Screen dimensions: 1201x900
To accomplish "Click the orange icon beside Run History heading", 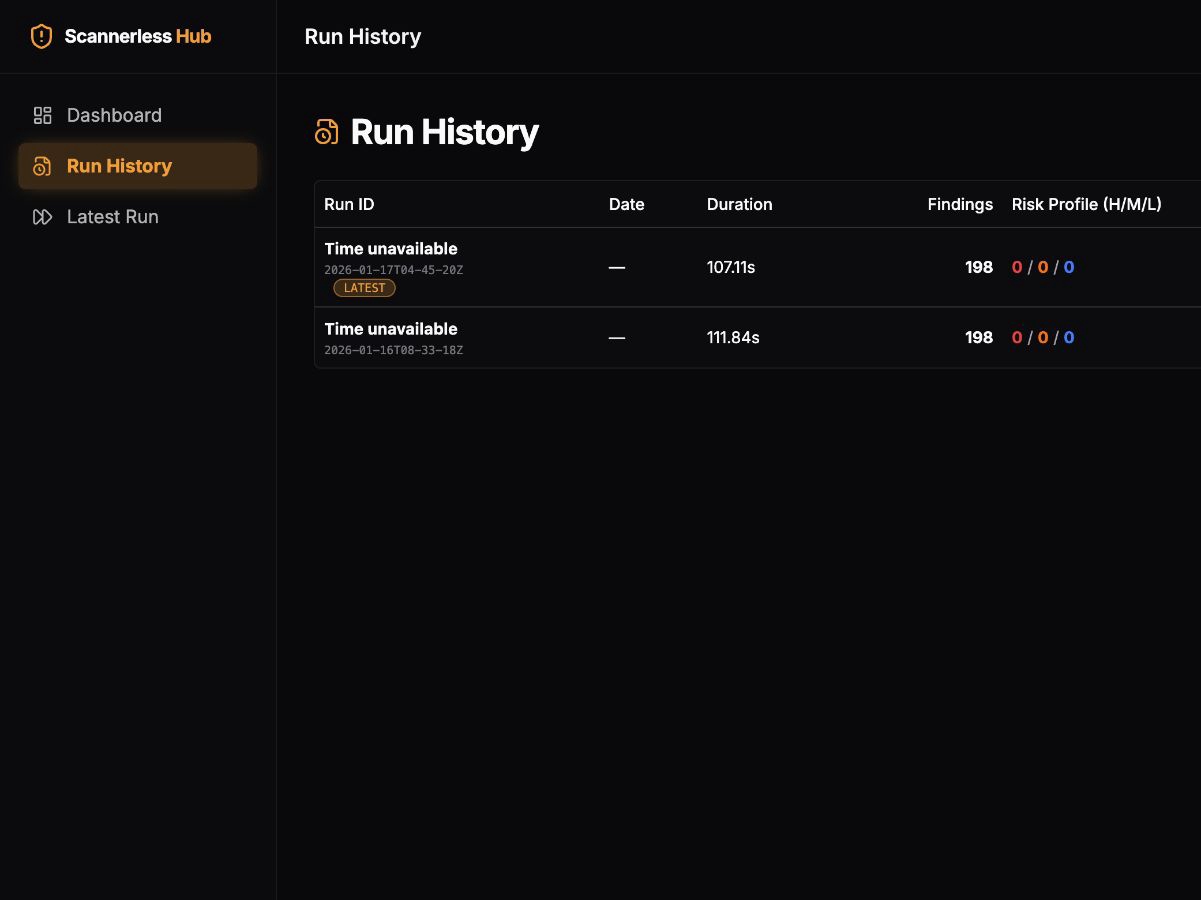I will tap(326, 132).
